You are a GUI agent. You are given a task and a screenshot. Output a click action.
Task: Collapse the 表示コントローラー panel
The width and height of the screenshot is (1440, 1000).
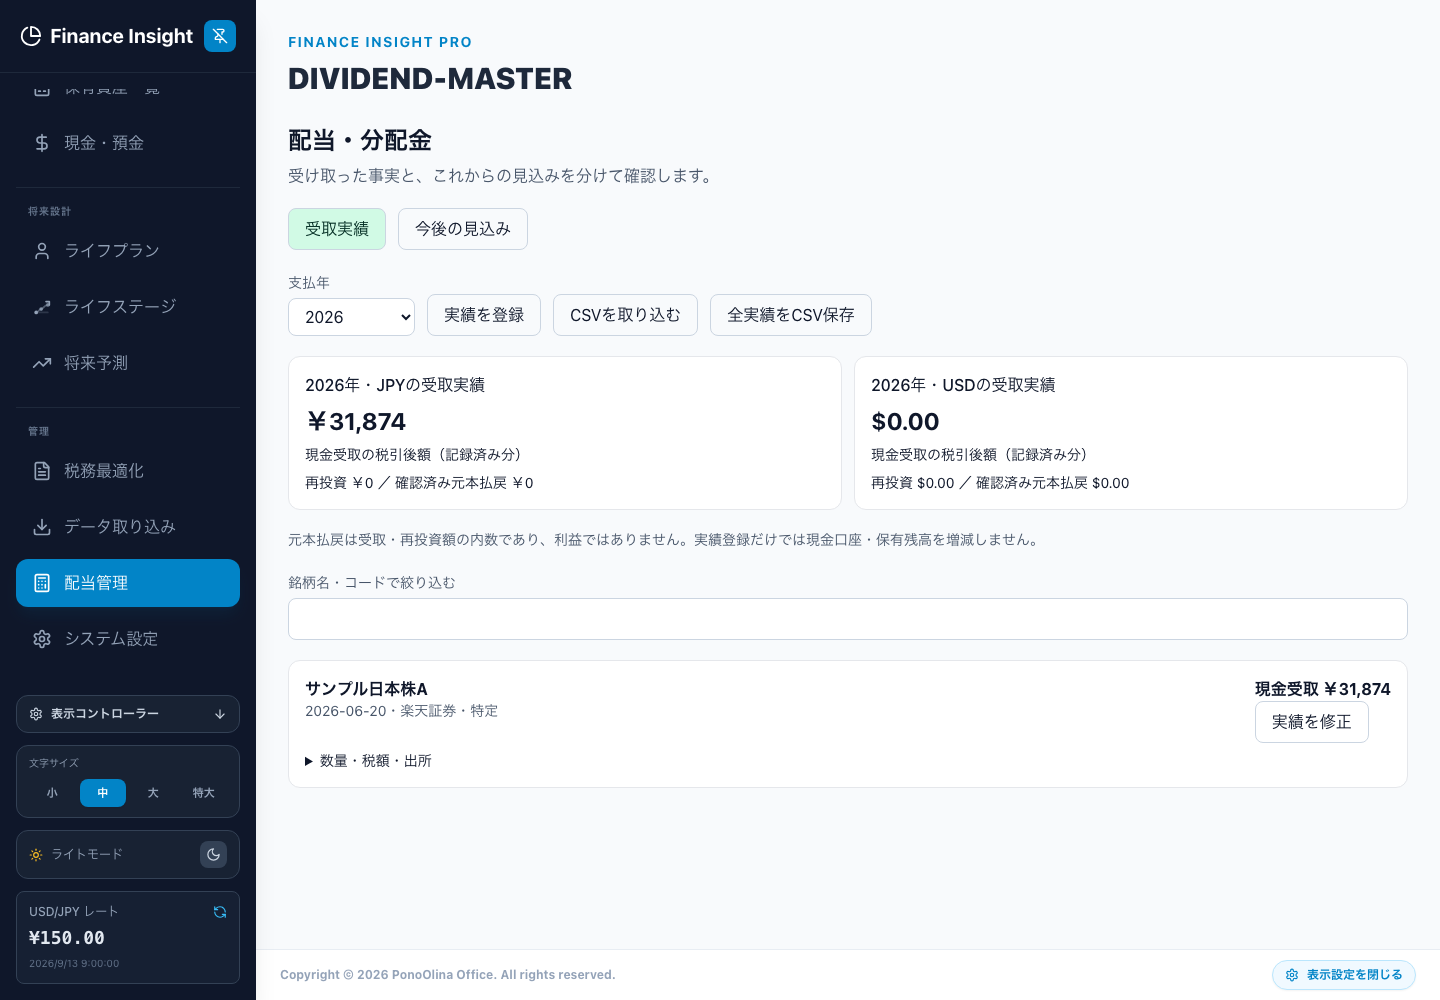pos(128,714)
